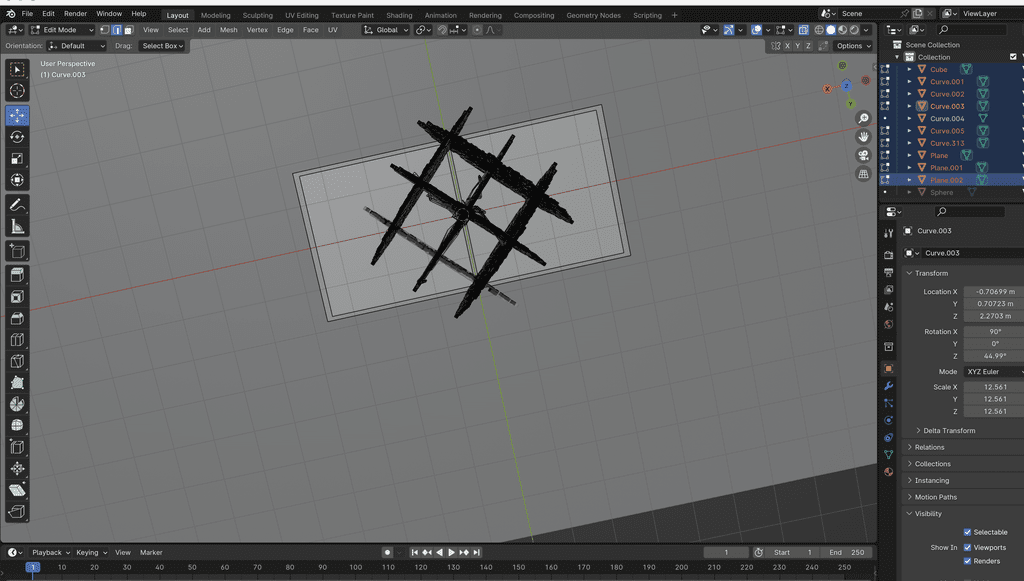Expand Curve.004 in the outliner
This screenshot has width=1024, height=581.
[x=909, y=119]
